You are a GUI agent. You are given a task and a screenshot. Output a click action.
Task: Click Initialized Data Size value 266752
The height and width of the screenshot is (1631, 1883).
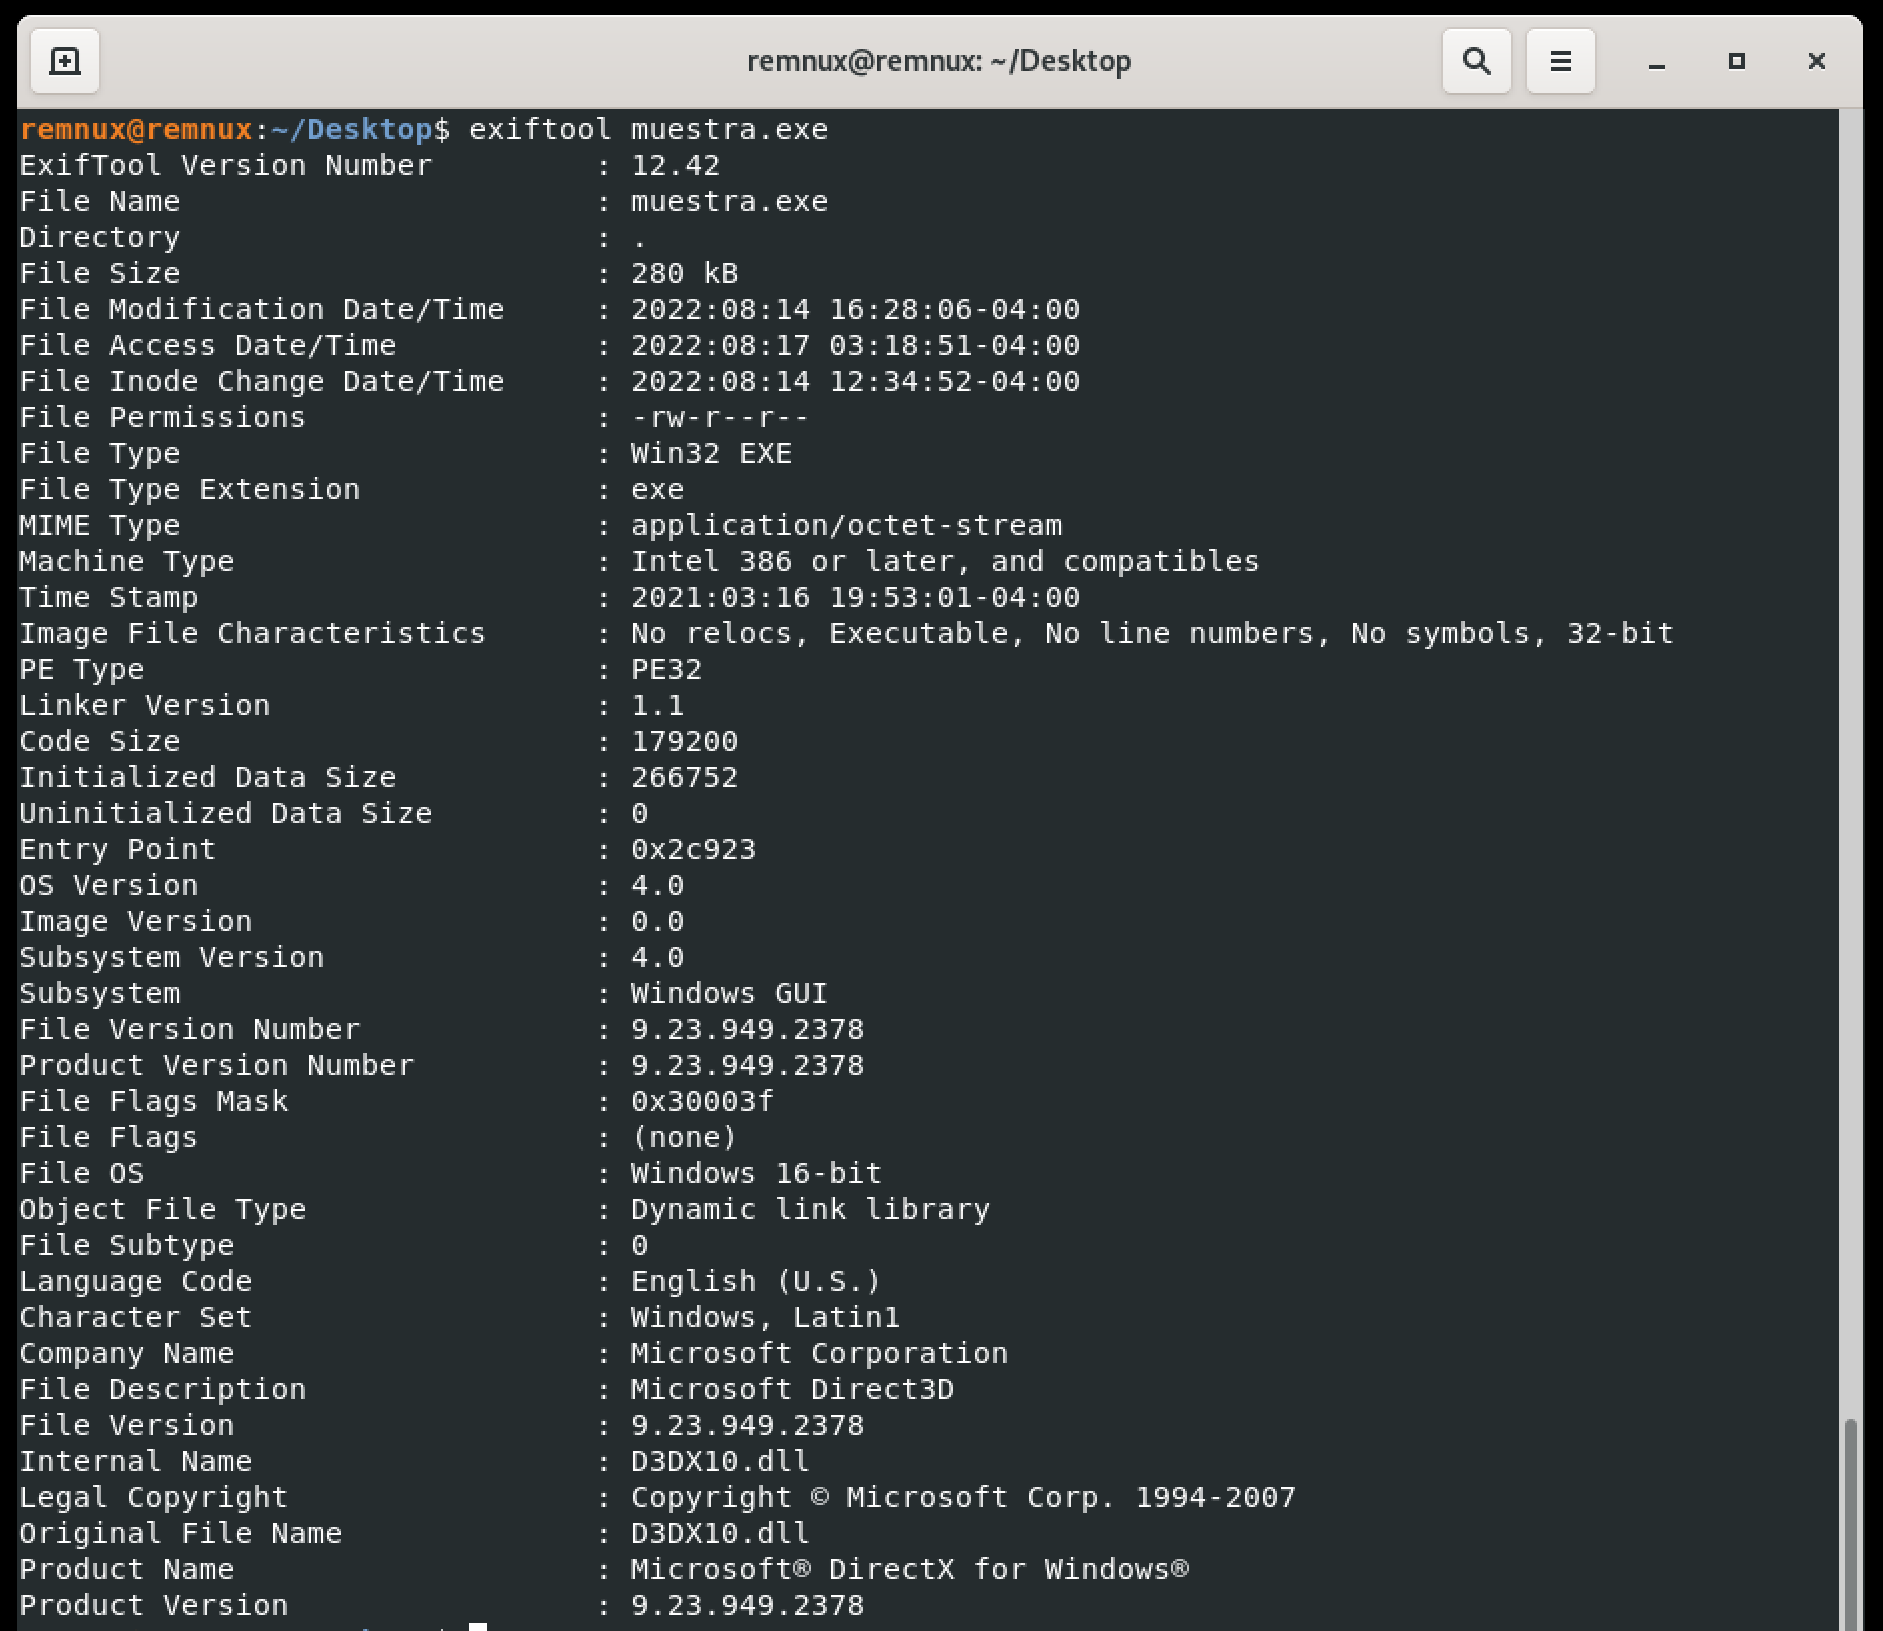pyautogui.click(x=684, y=777)
